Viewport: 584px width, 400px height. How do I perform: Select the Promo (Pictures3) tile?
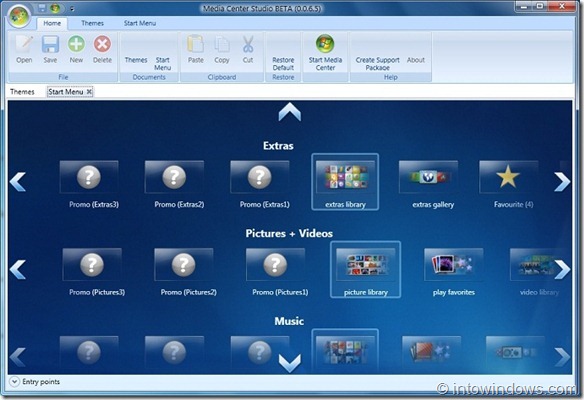click(x=93, y=272)
